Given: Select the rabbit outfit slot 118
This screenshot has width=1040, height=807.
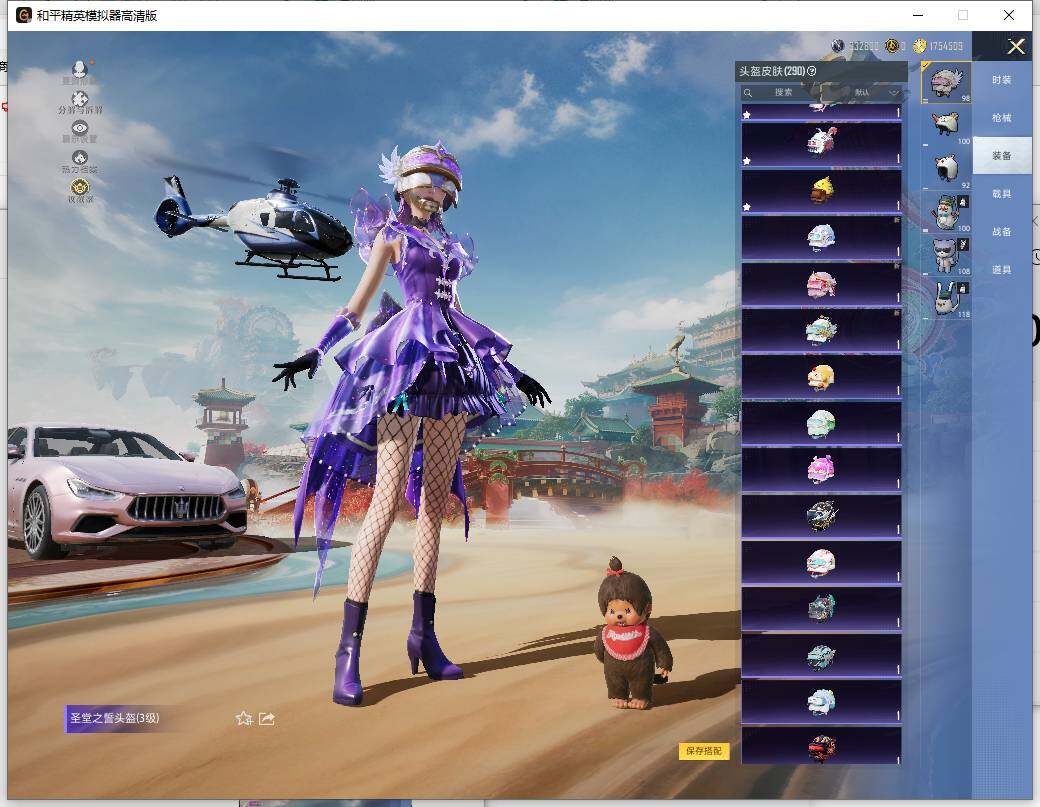Looking at the screenshot, I should [946, 299].
